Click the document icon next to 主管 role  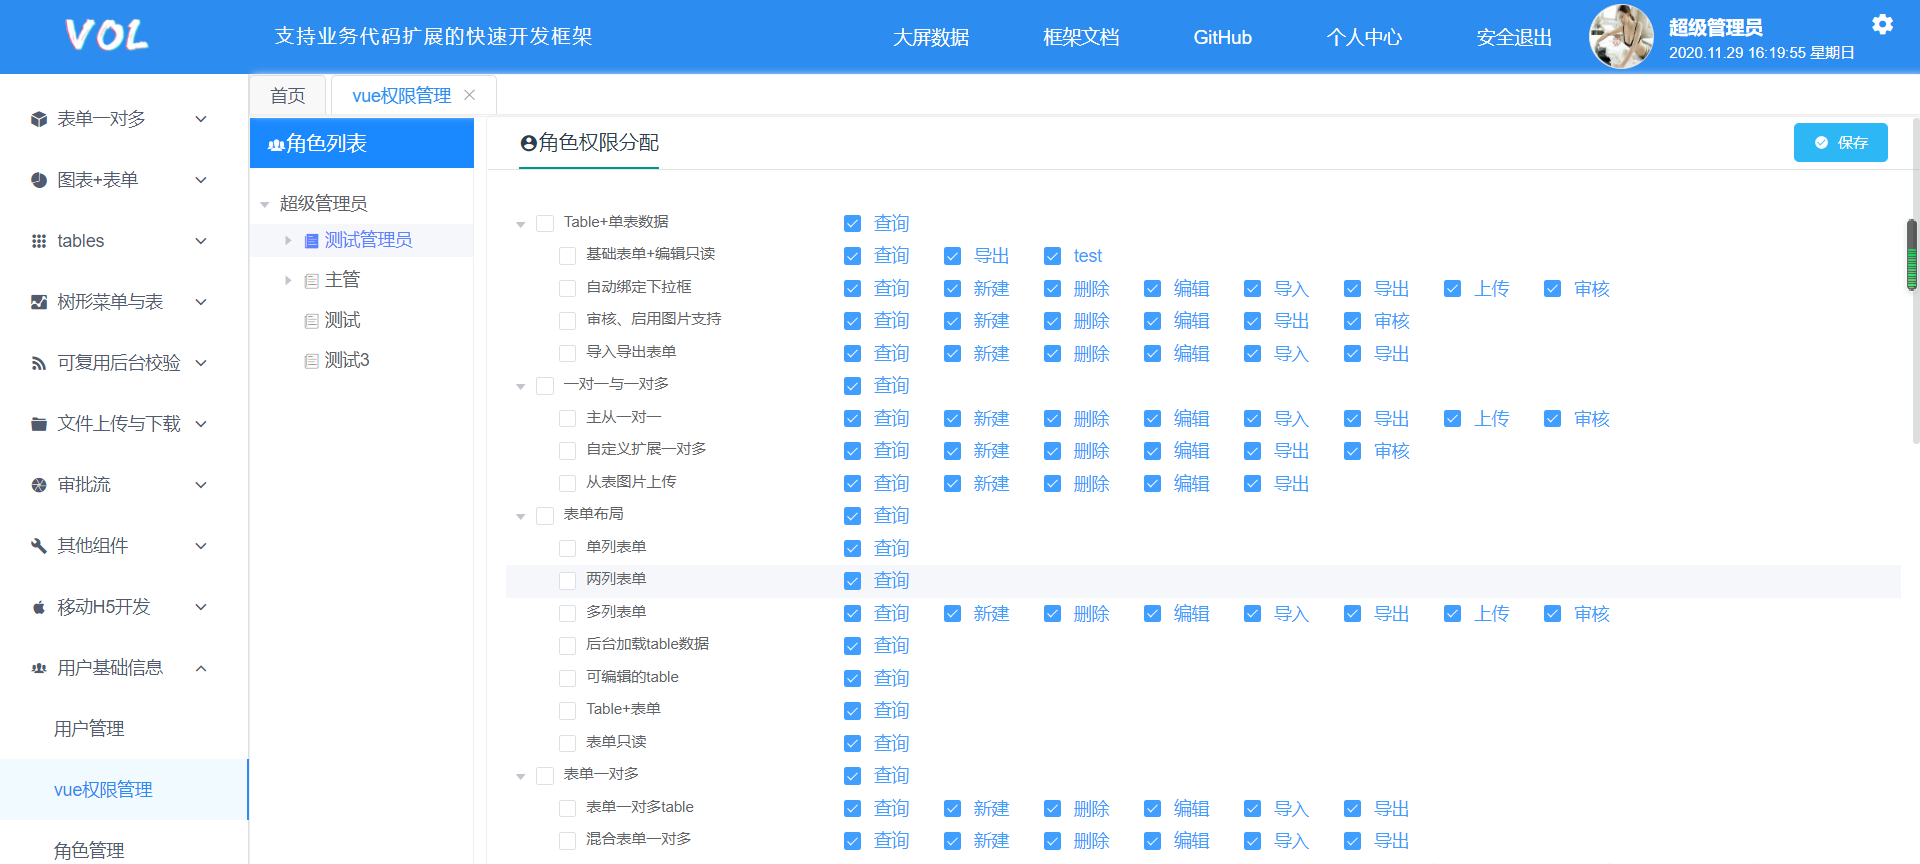(x=311, y=281)
